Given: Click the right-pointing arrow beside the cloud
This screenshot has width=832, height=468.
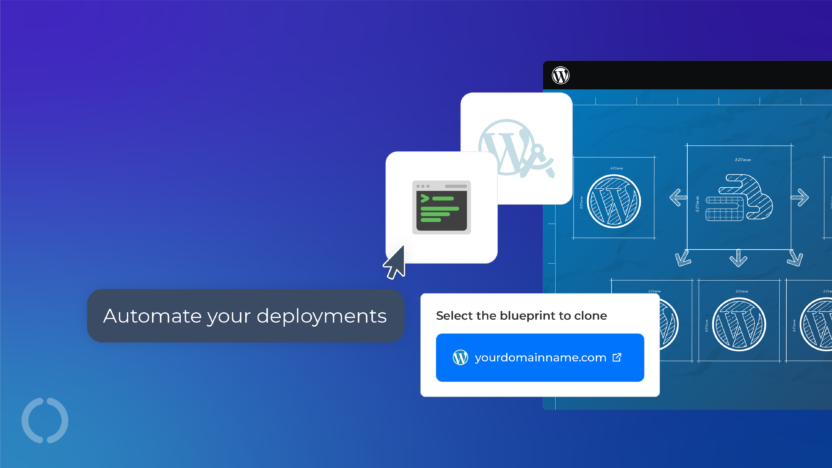Looking at the screenshot, I should tap(799, 198).
